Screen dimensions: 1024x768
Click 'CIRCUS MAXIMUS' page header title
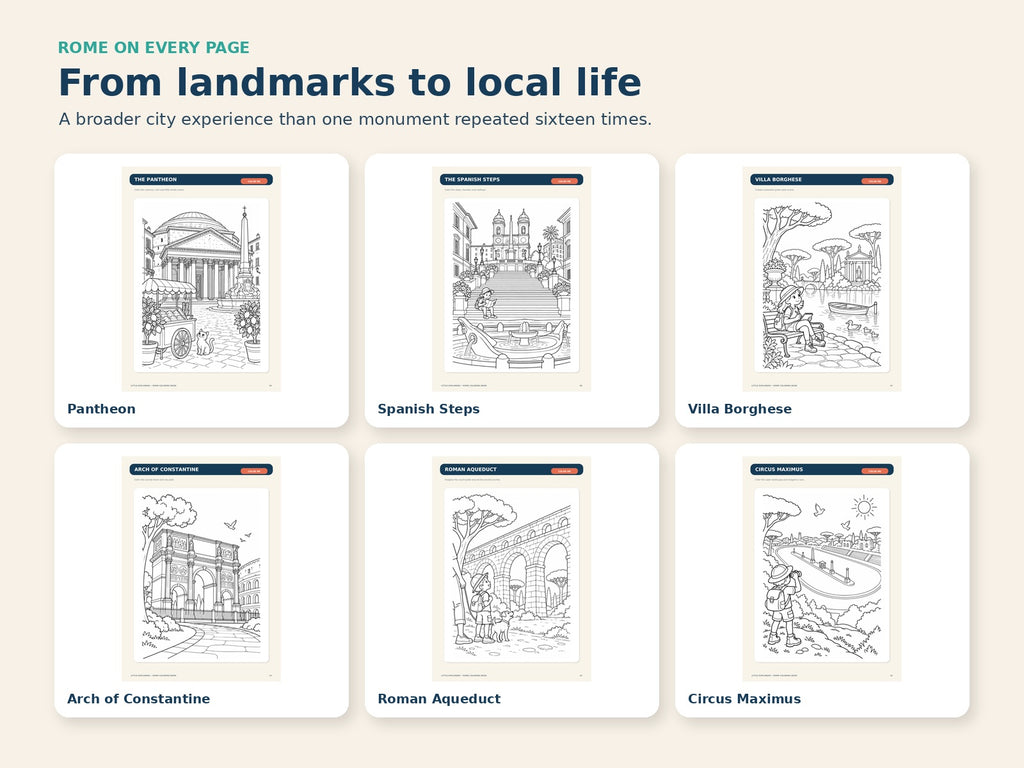click(x=779, y=470)
